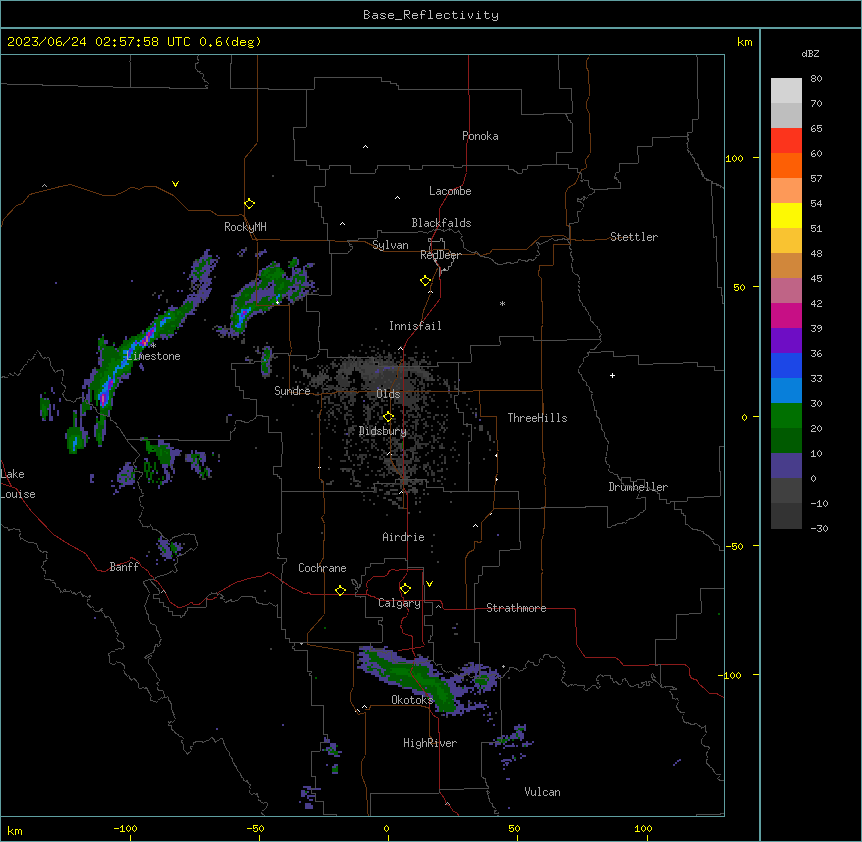Click the Drumheller city label
862x842 pixels.
(638, 487)
